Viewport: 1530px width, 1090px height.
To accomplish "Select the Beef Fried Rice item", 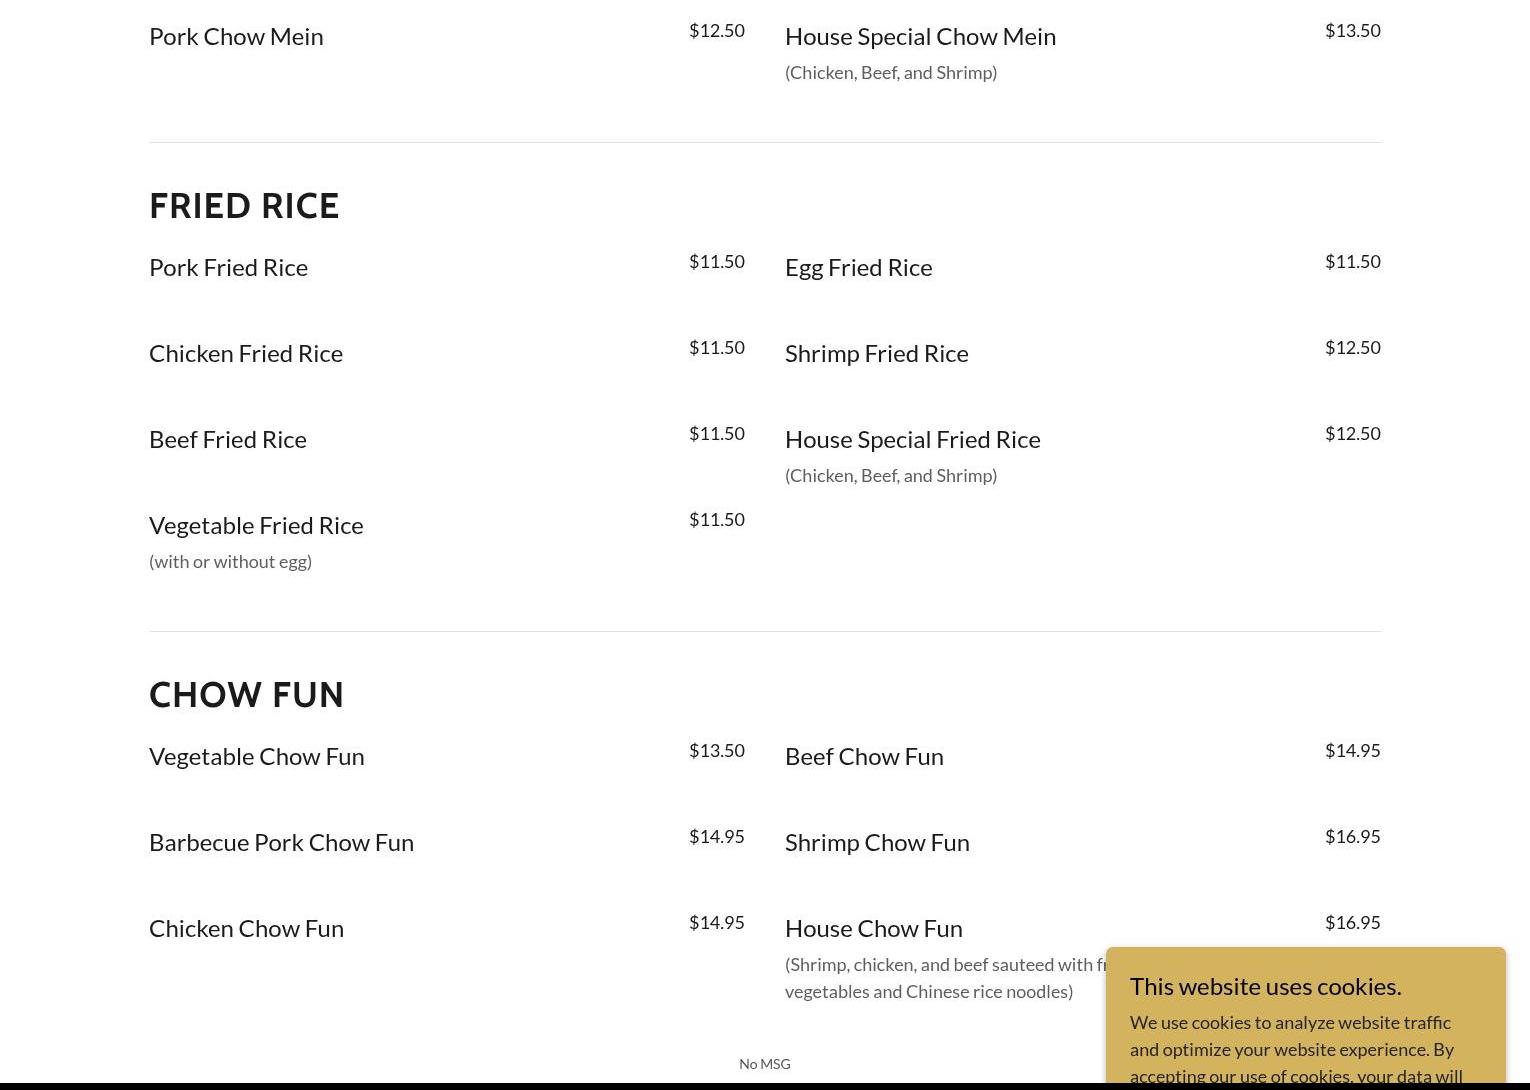I will [228, 439].
